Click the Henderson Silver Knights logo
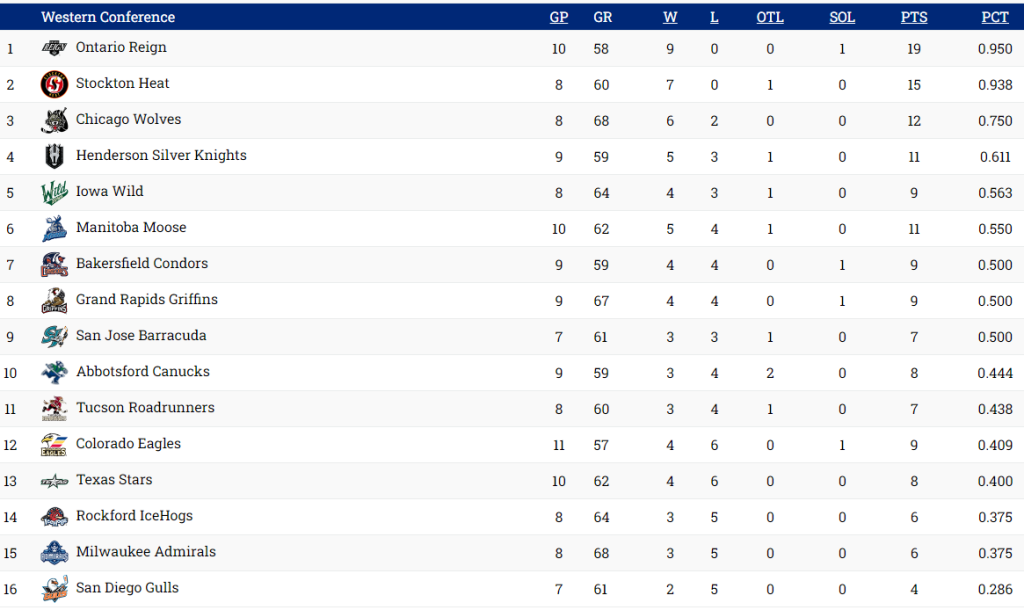1024x610 pixels. [54, 157]
